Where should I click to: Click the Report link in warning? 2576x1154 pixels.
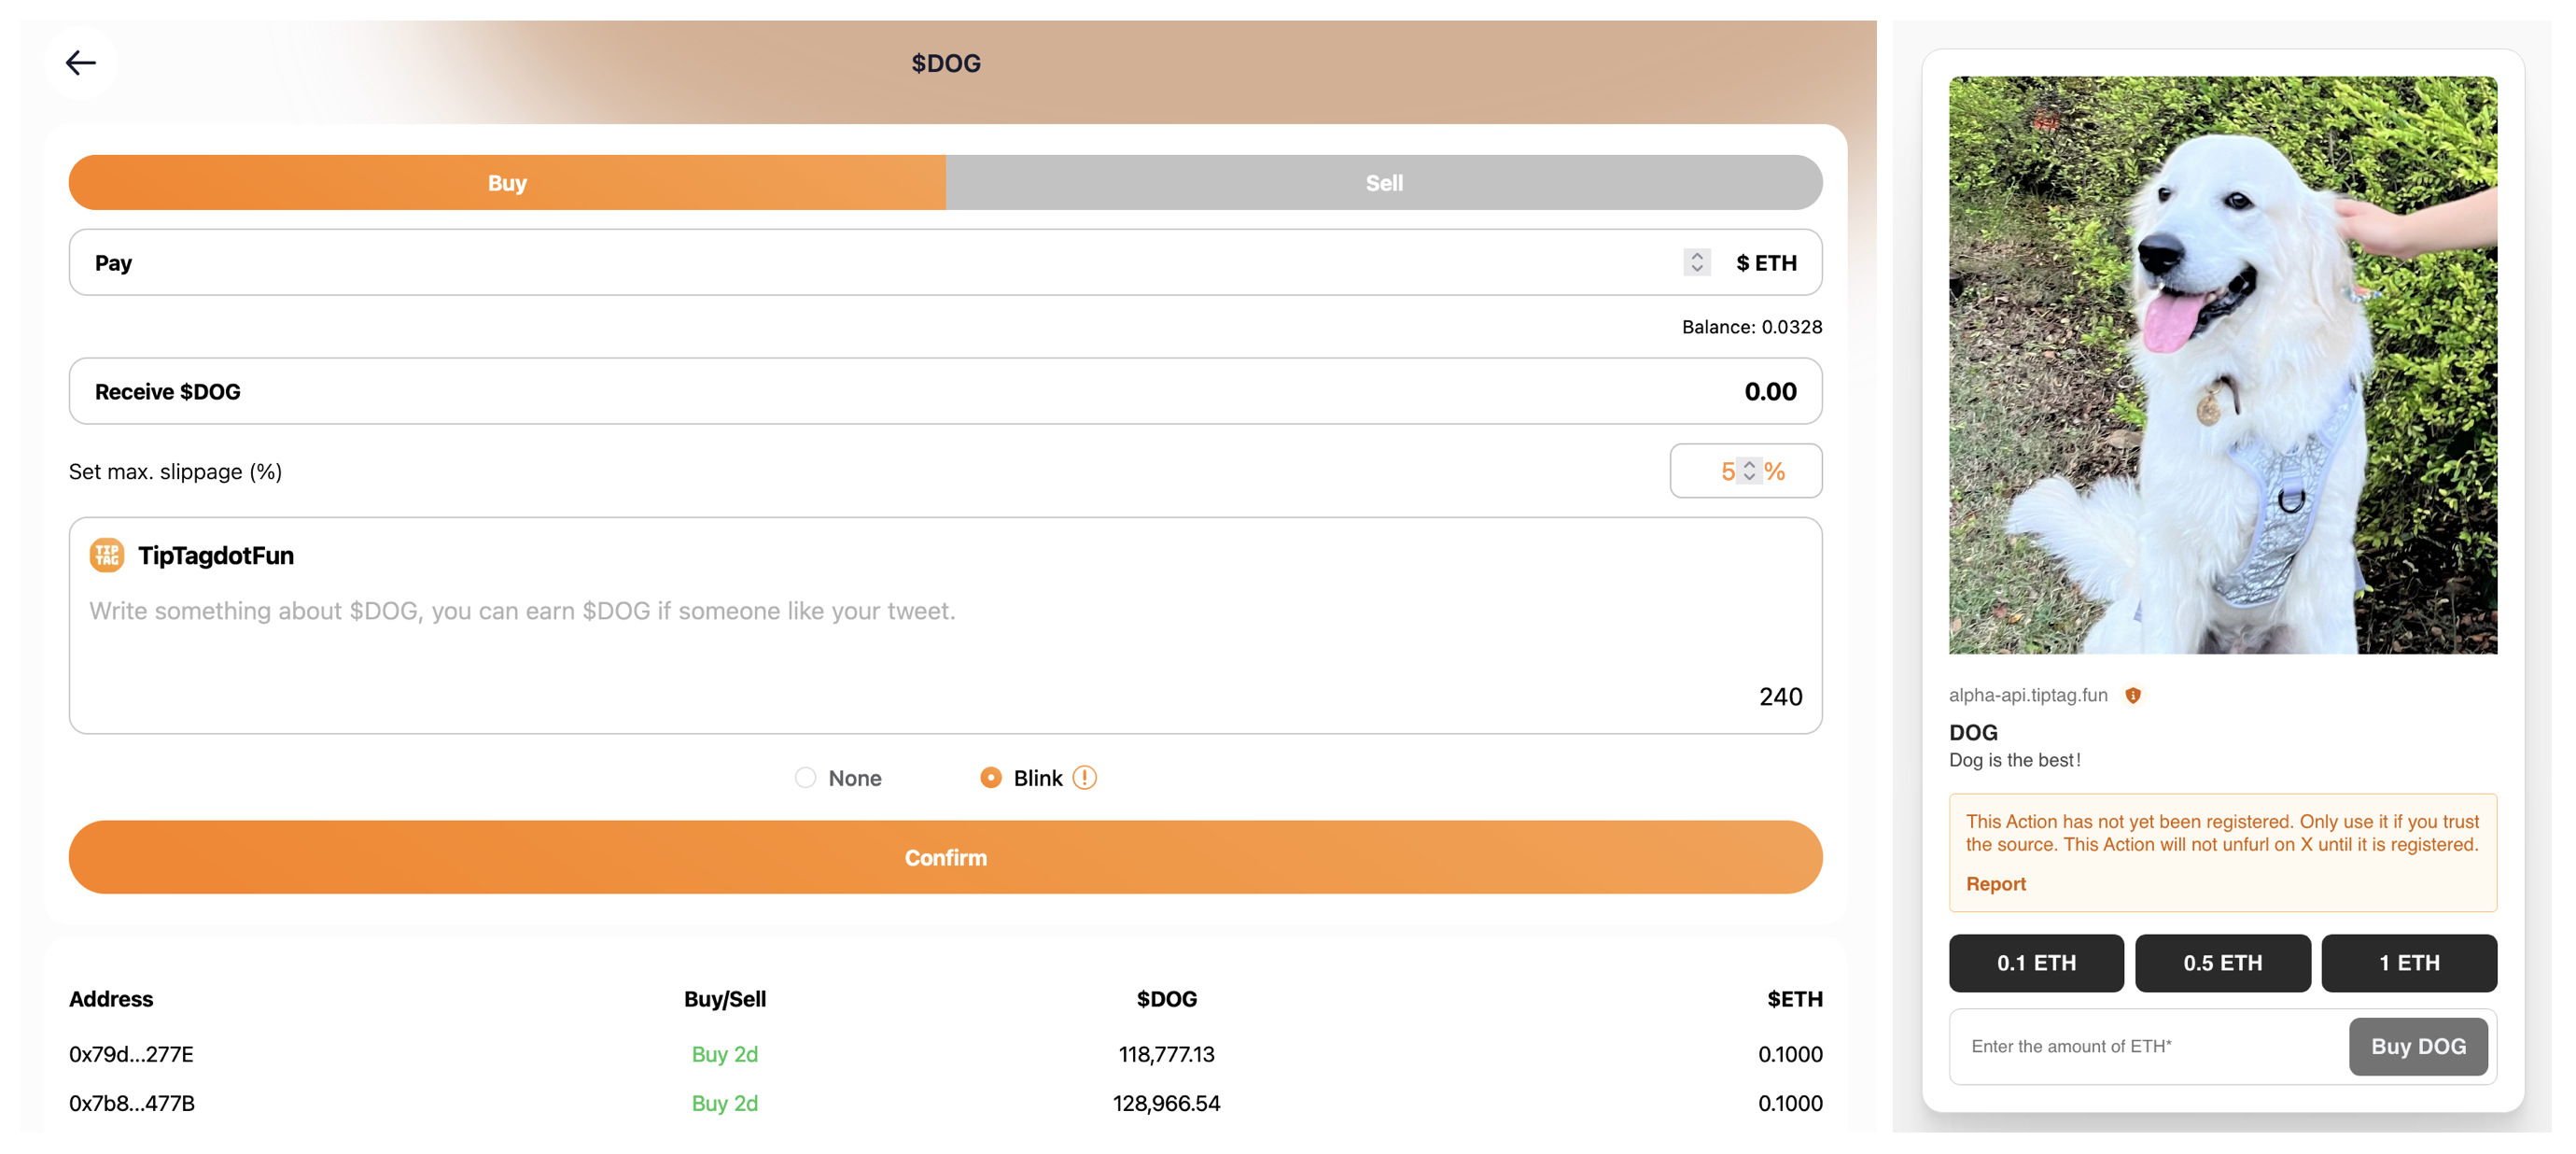click(x=1995, y=884)
